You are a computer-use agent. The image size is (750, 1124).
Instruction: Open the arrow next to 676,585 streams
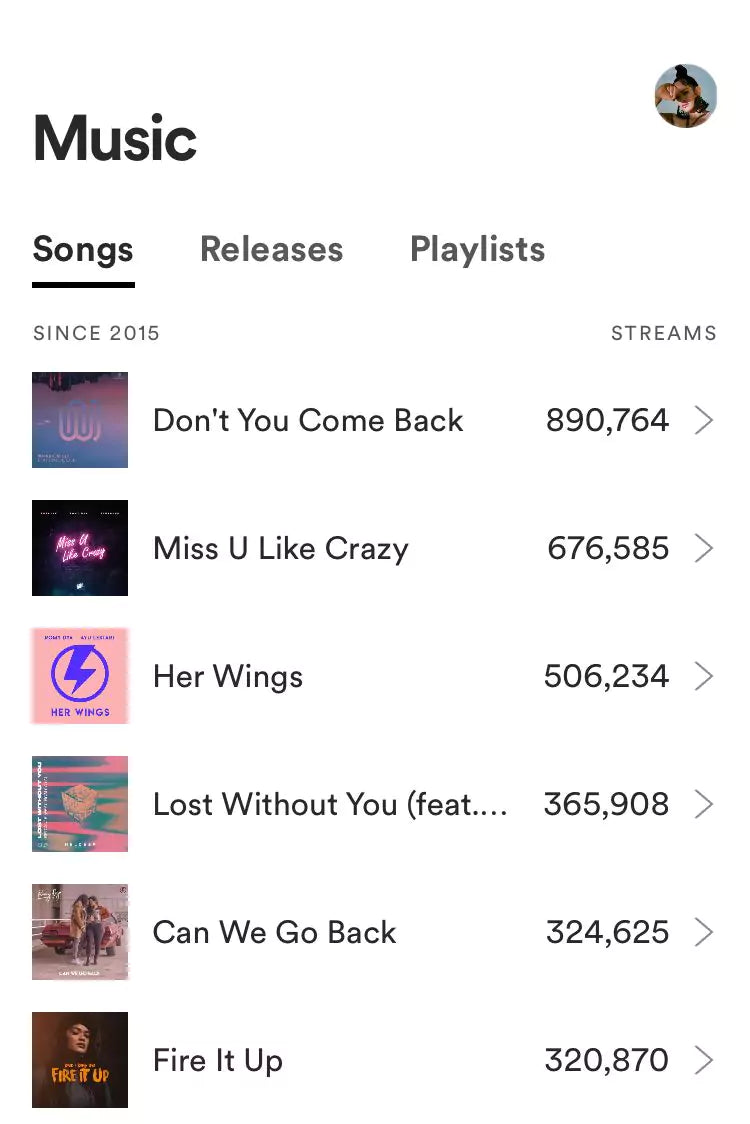coord(704,549)
